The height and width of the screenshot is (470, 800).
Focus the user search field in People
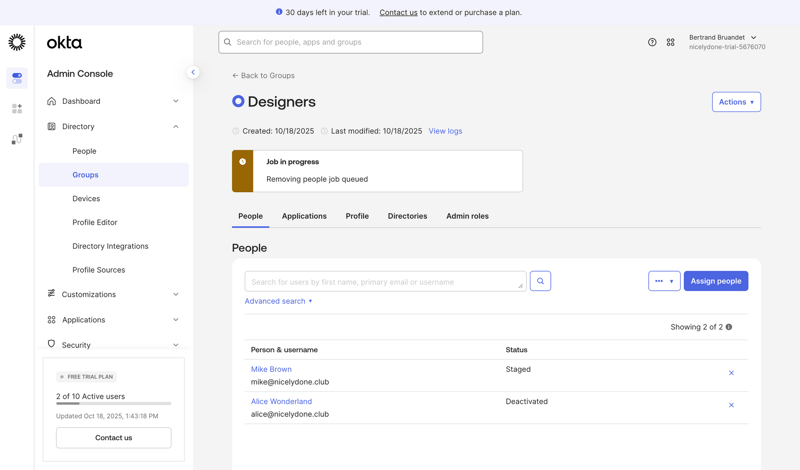tap(385, 282)
